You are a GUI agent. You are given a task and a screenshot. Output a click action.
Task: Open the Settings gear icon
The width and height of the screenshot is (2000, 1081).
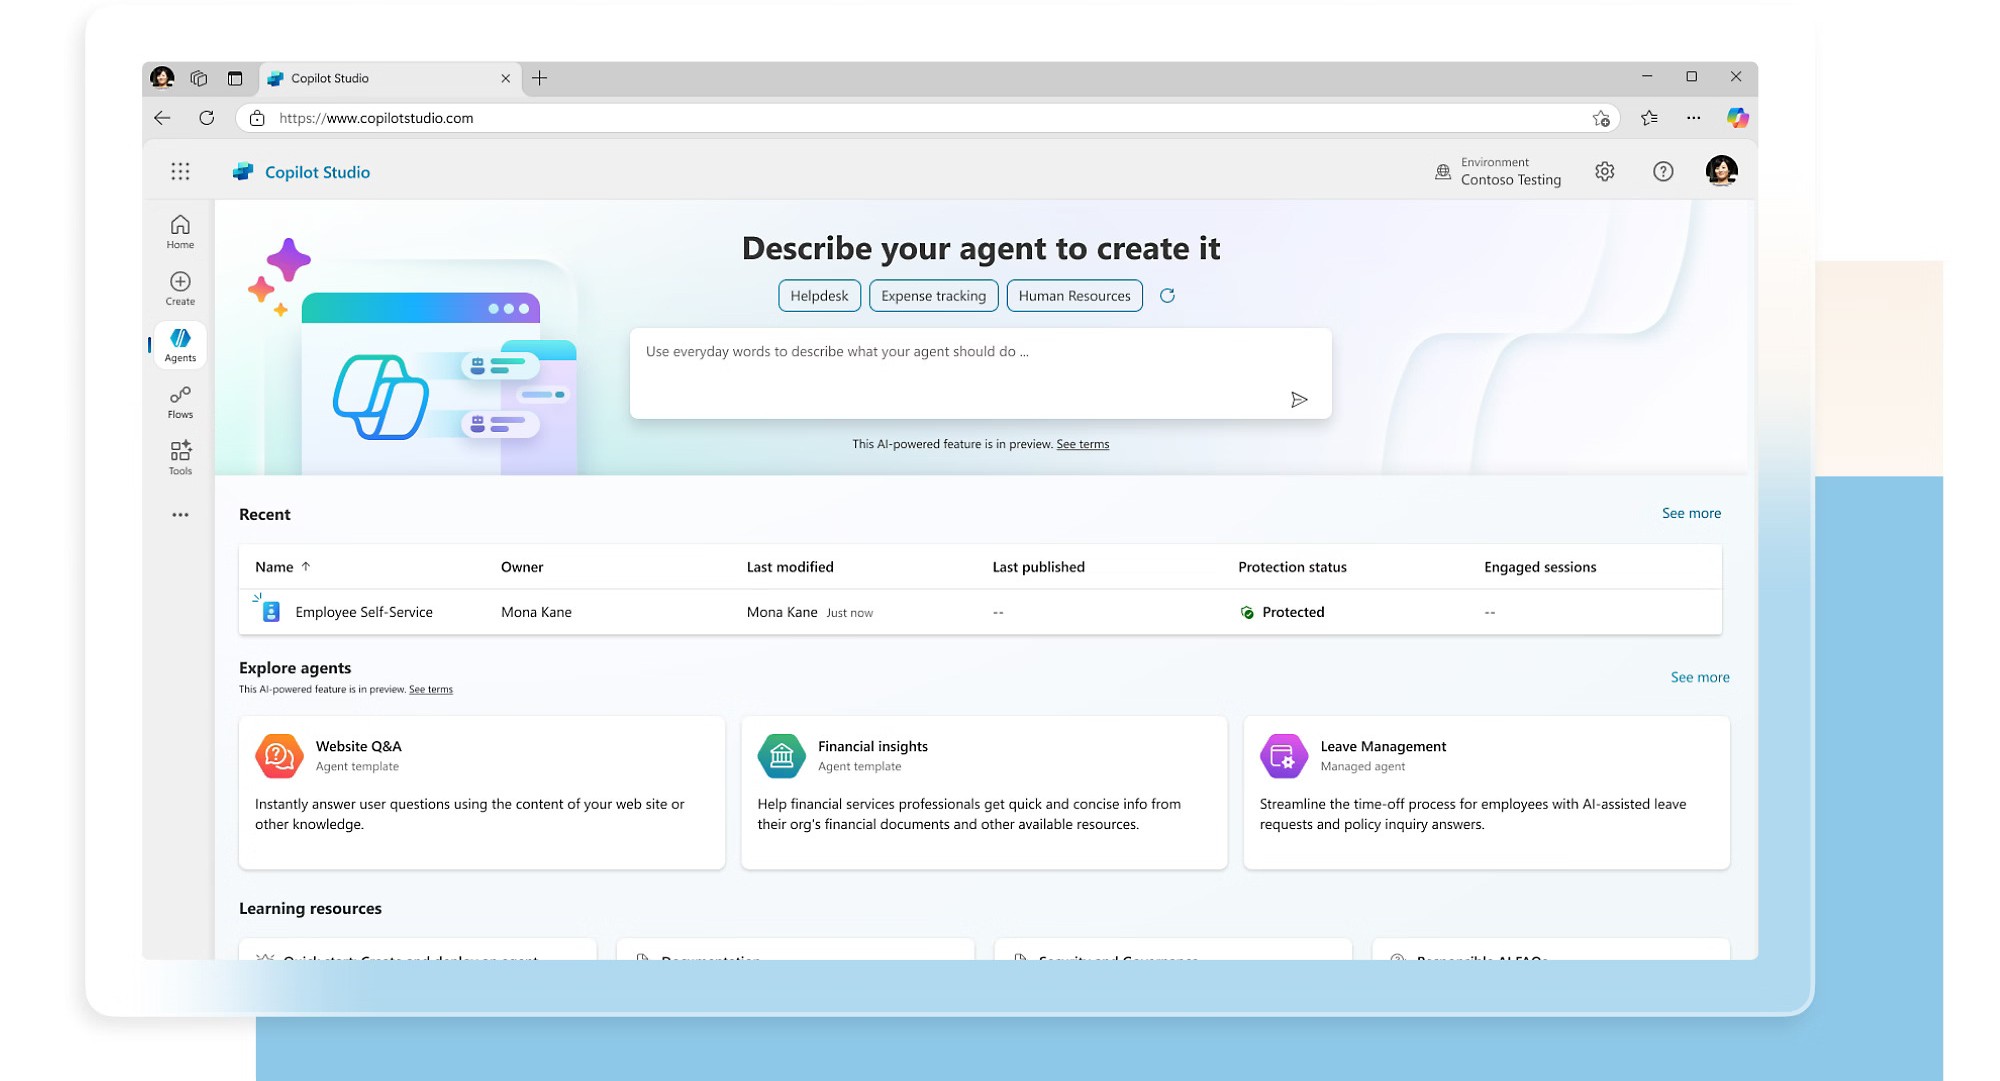coord(1604,172)
